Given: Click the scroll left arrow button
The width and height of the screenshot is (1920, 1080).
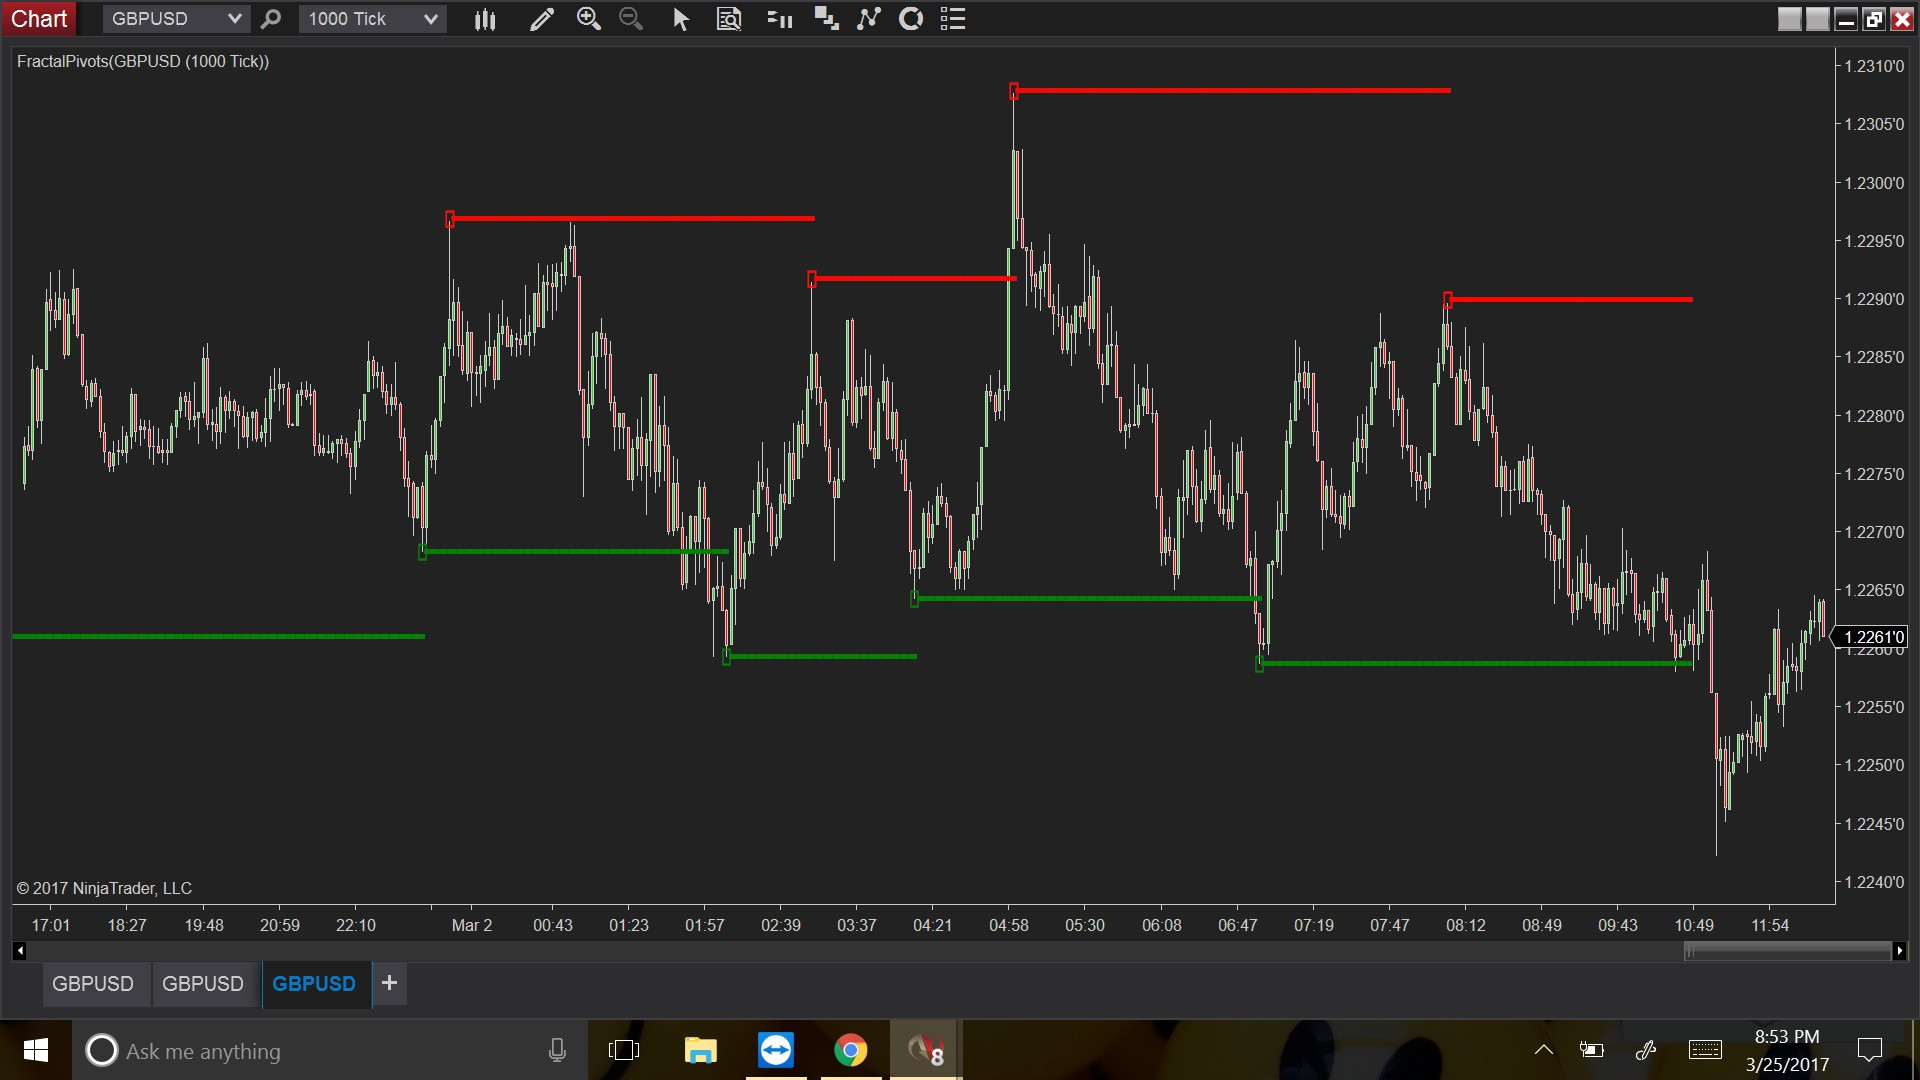Looking at the screenshot, I should 19,951.
